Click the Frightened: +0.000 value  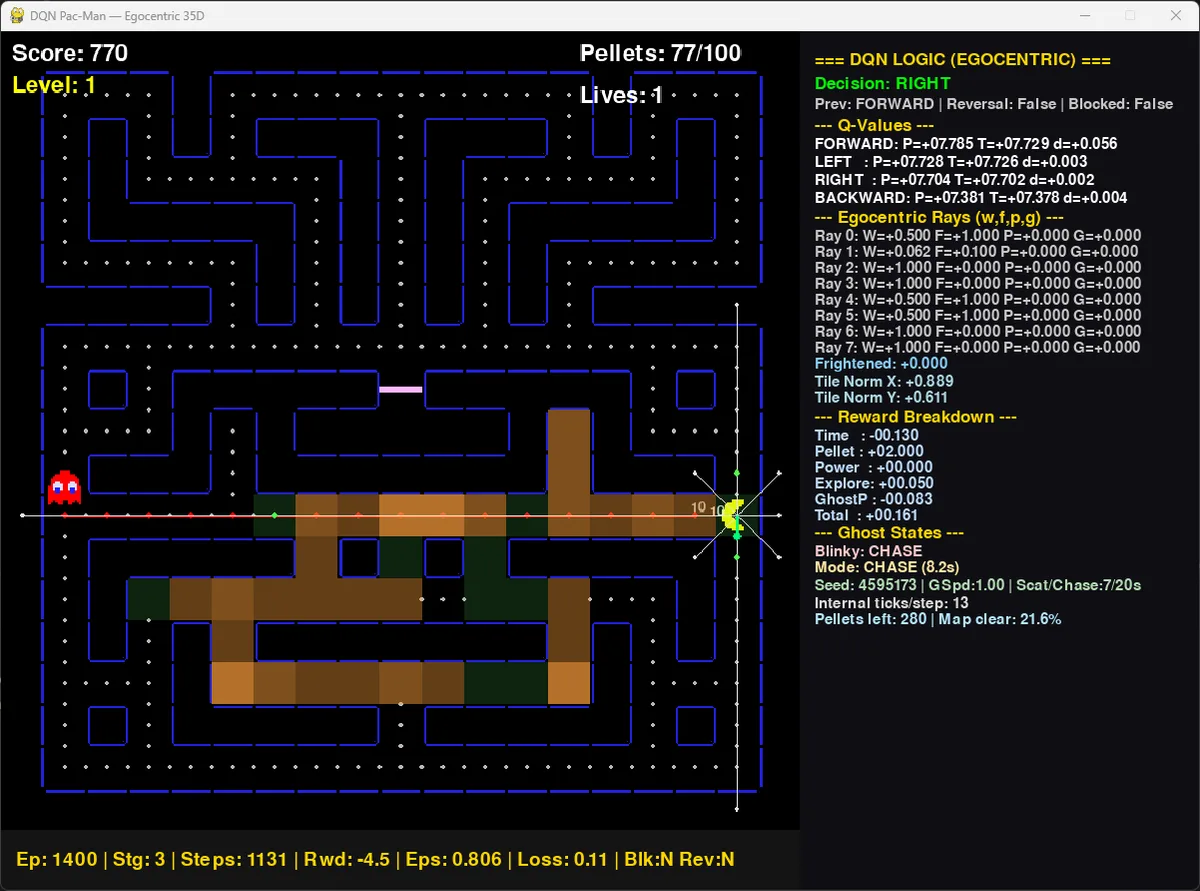[881, 364]
